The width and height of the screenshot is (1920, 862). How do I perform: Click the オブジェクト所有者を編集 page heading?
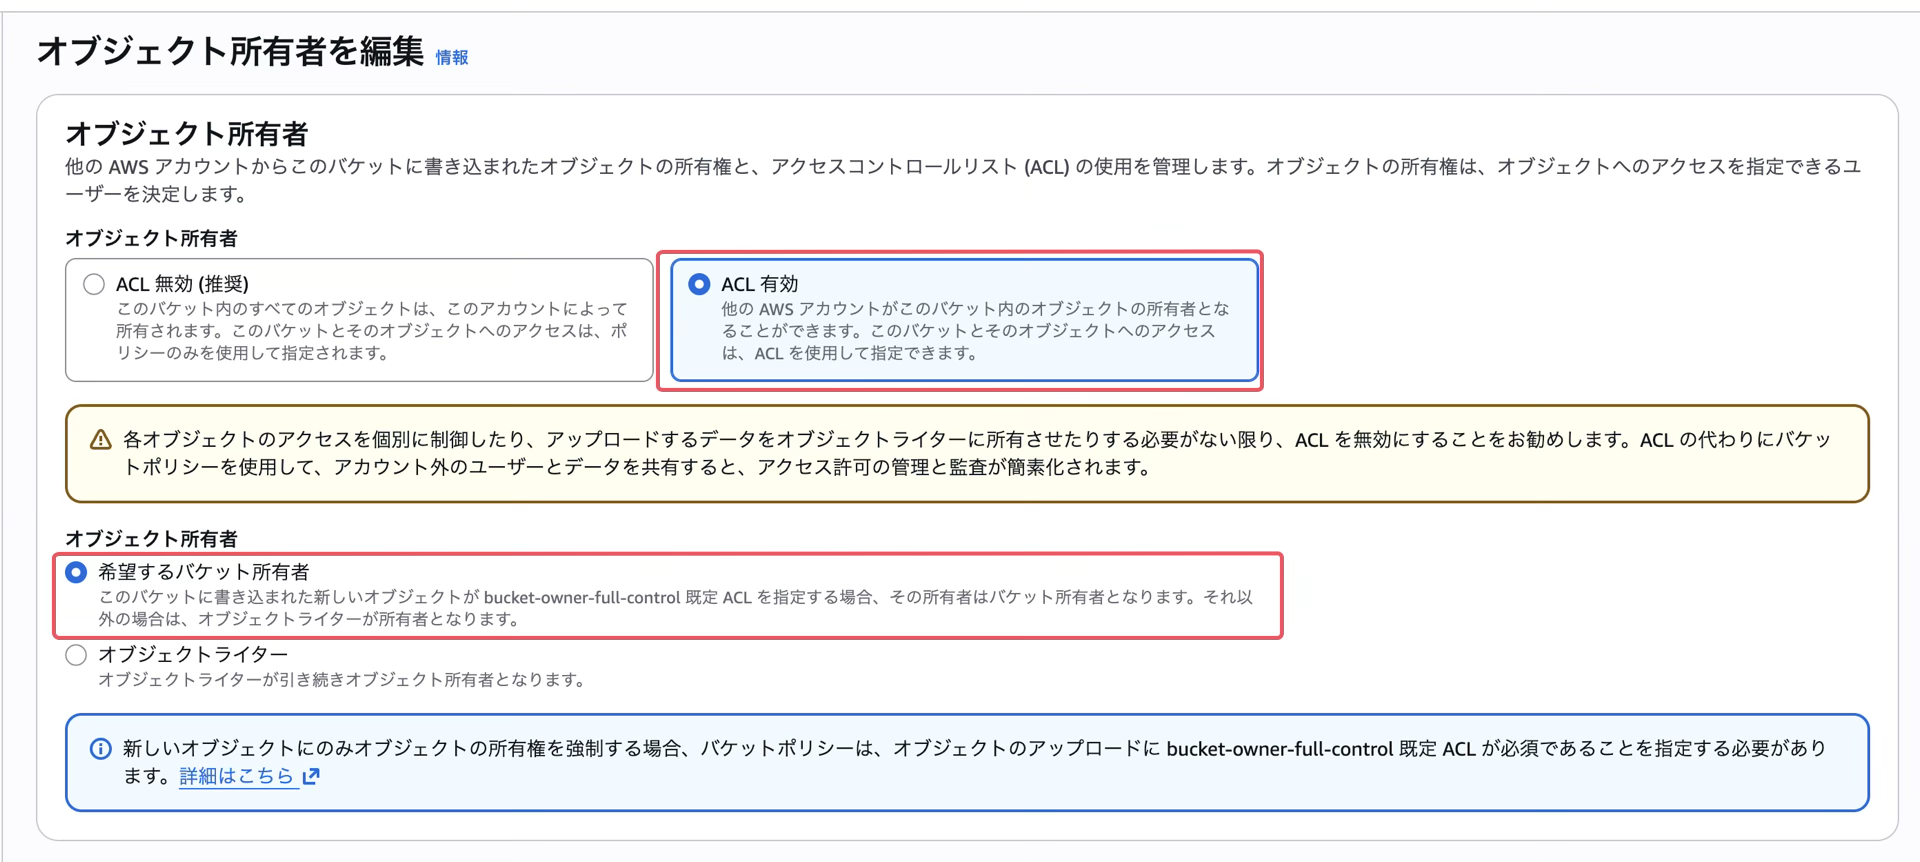click(x=231, y=50)
